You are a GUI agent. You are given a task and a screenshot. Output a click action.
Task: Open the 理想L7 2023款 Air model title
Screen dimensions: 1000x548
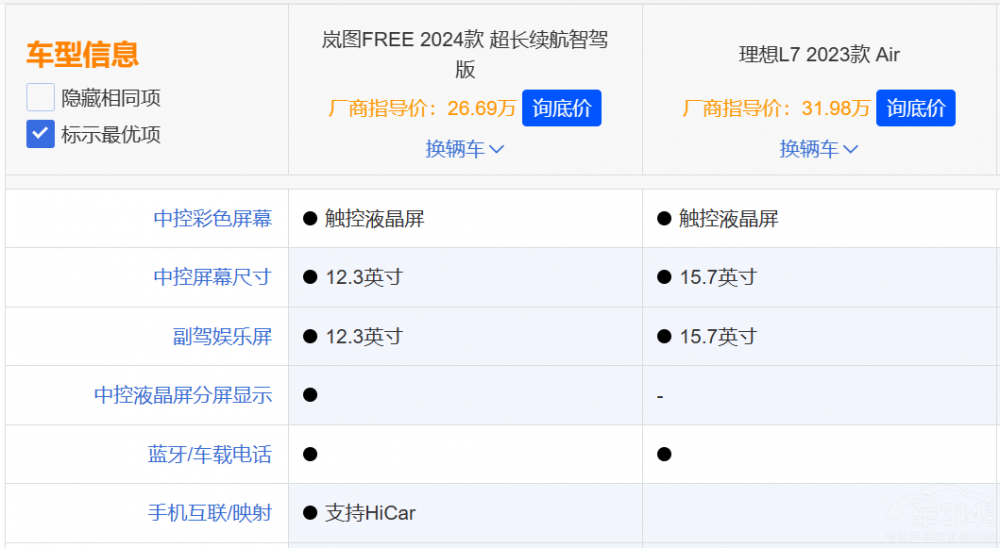tap(819, 54)
